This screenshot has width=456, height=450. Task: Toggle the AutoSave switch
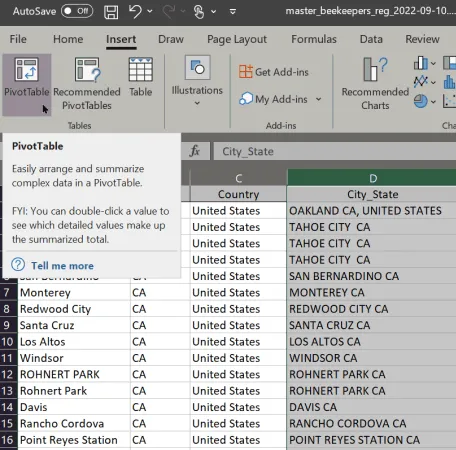pyautogui.click(x=77, y=11)
